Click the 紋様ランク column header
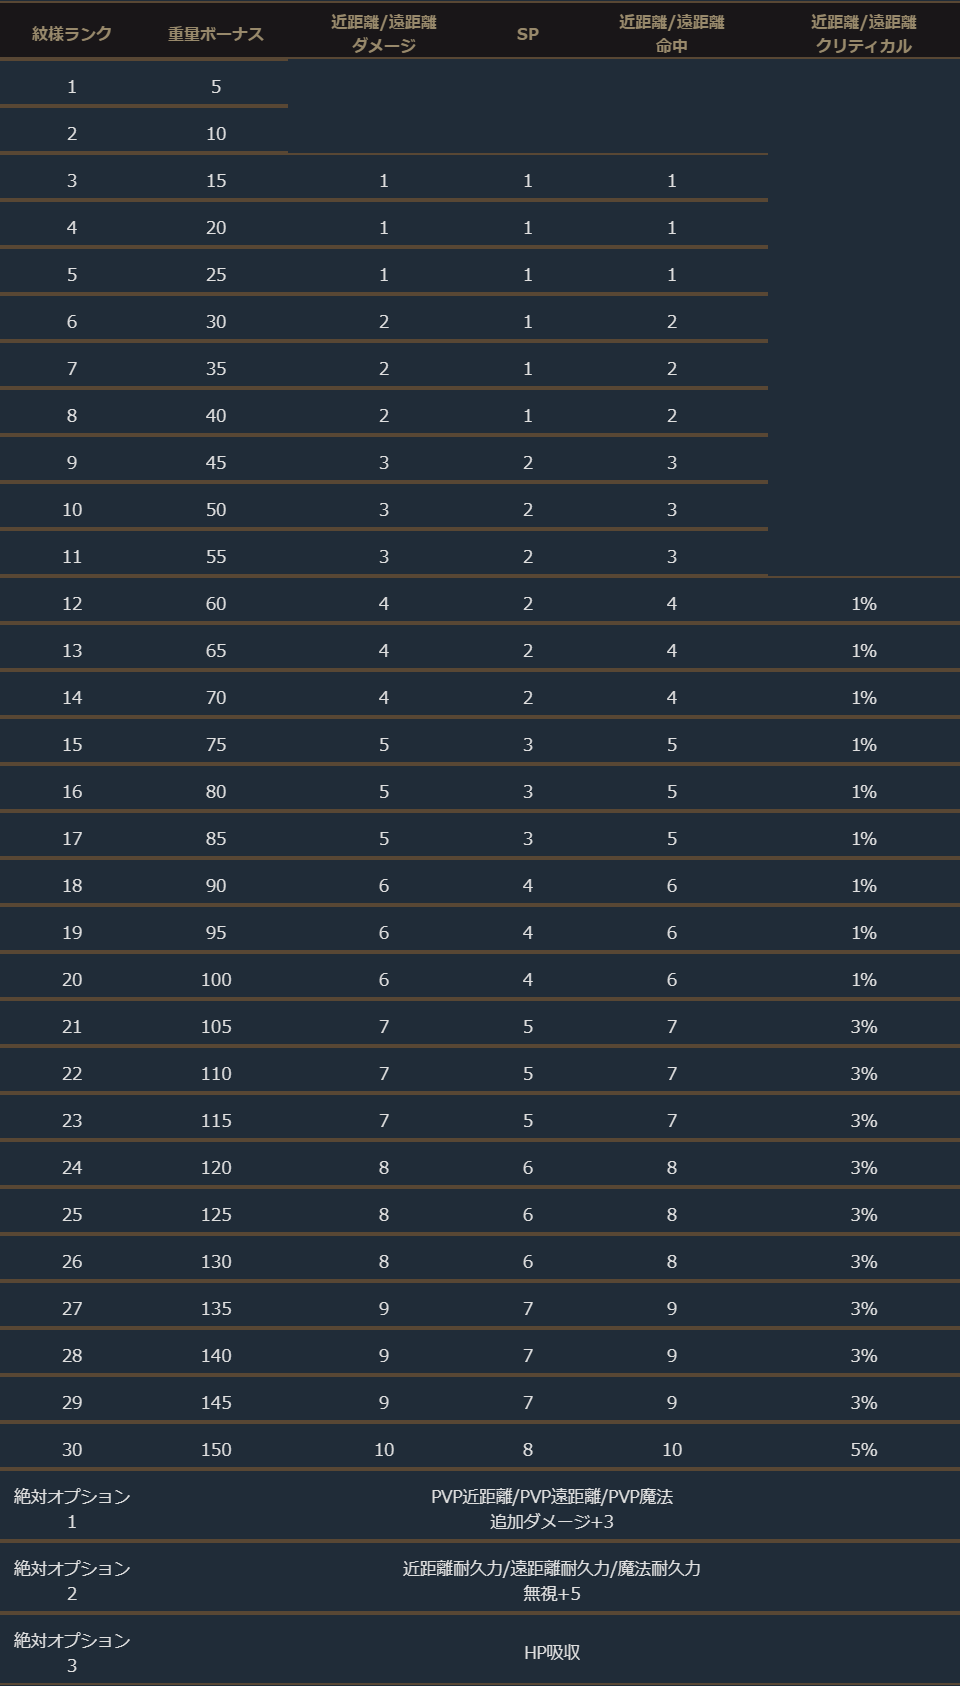This screenshot has height=1686, width=960. click(72, 34)
